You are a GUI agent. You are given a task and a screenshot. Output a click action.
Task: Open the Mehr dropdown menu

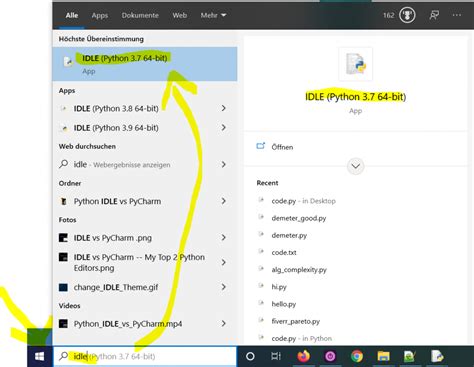tap(213, 15)
